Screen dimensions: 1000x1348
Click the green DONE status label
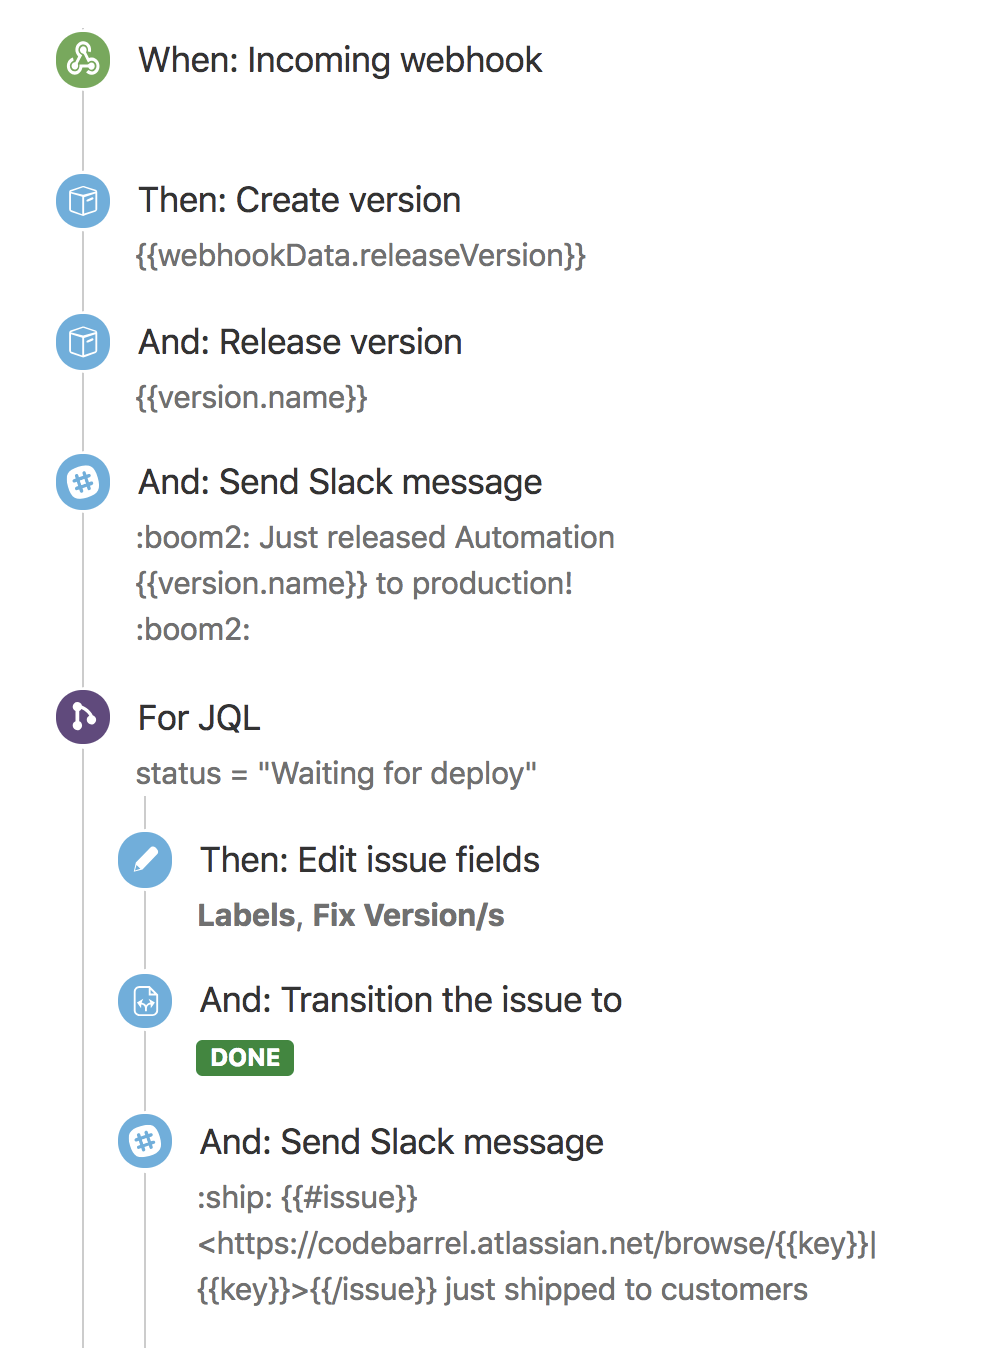pyautogui.click(x=245, y=1058)
